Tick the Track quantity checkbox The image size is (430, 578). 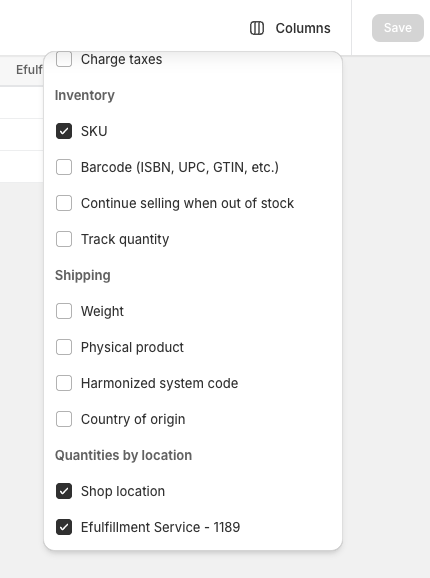64,239
